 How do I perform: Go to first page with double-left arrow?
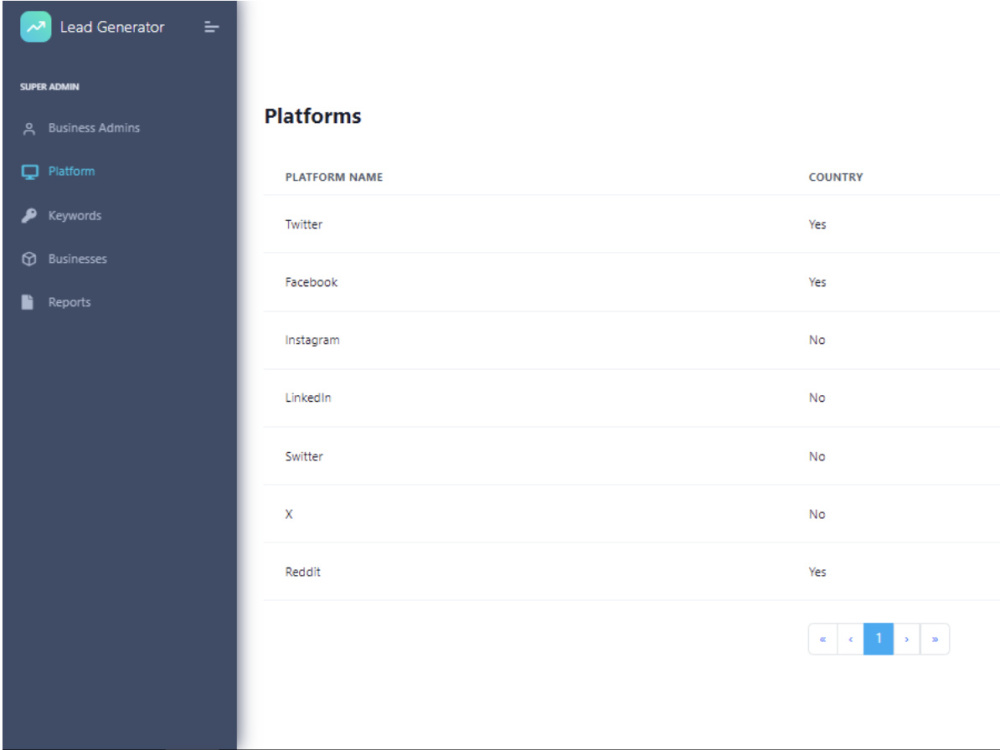coord(823,639)
